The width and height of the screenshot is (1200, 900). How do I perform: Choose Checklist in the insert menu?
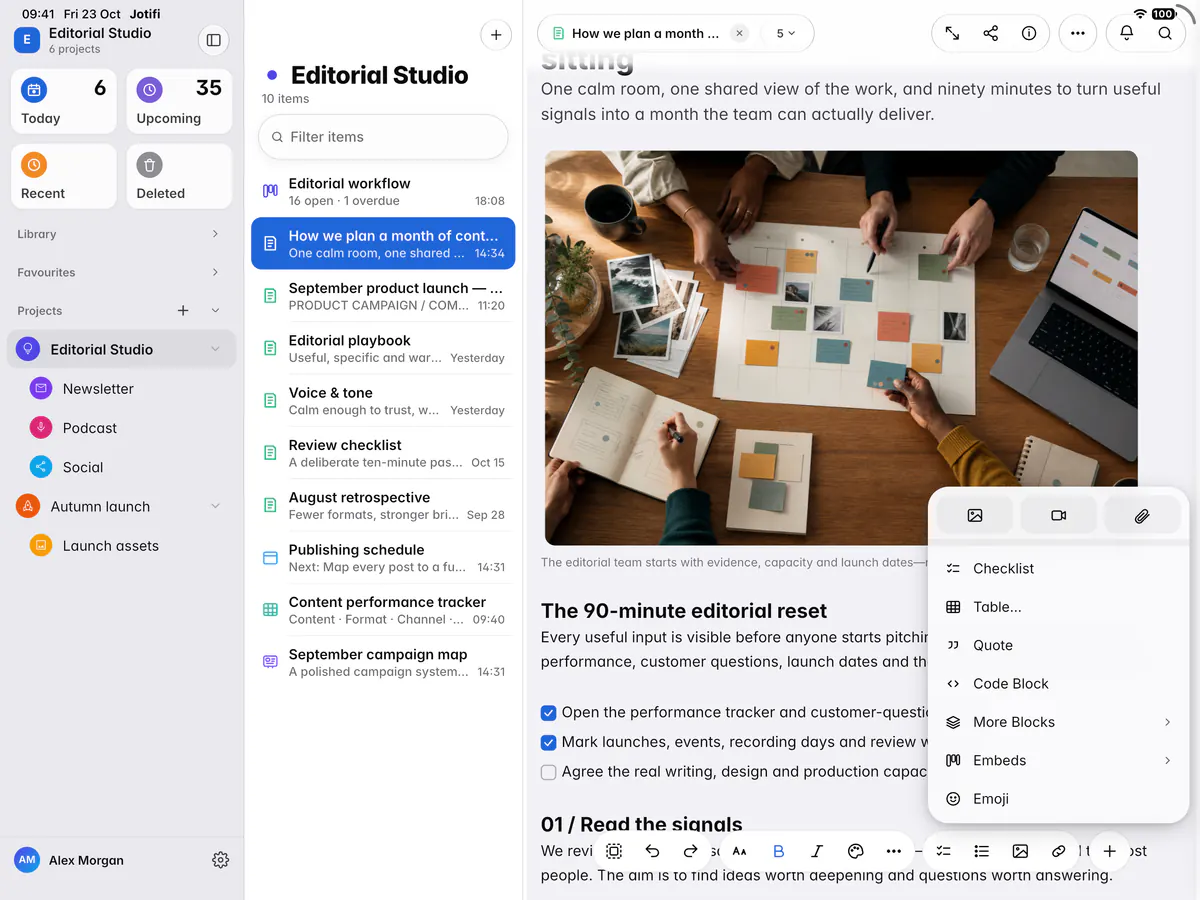[1058, 568]
